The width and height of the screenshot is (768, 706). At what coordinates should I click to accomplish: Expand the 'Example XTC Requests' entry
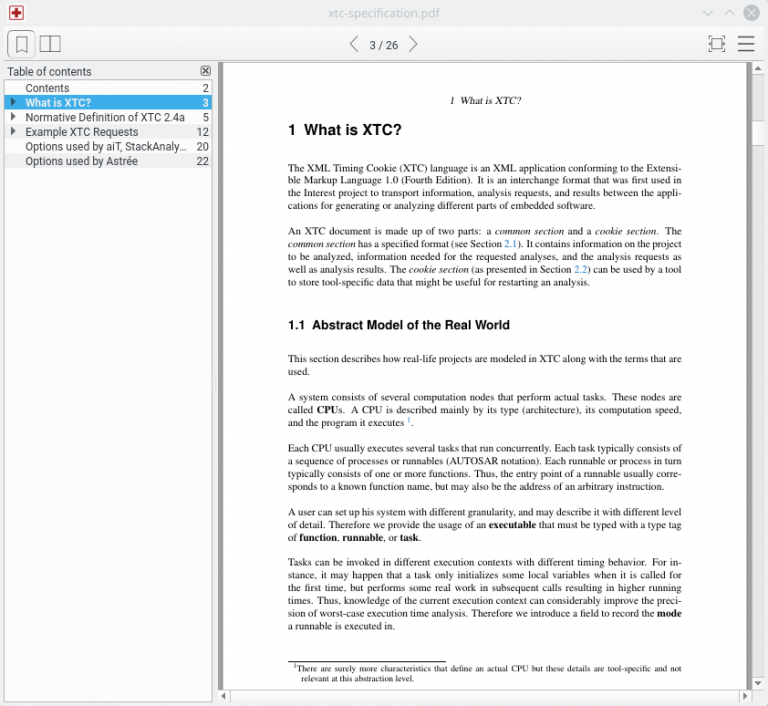pyautogui.click(x=13, y=132)
